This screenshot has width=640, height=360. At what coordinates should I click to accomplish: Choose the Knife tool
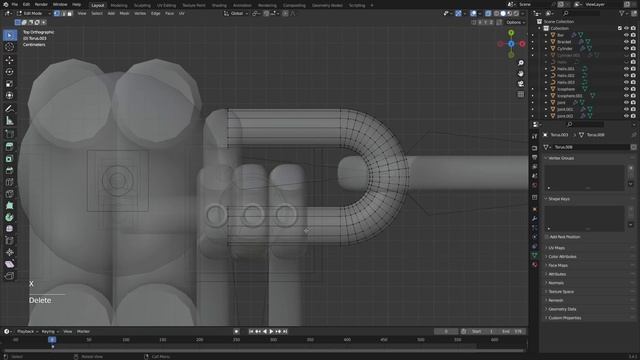pyautogui.click(x=9, y=194)
